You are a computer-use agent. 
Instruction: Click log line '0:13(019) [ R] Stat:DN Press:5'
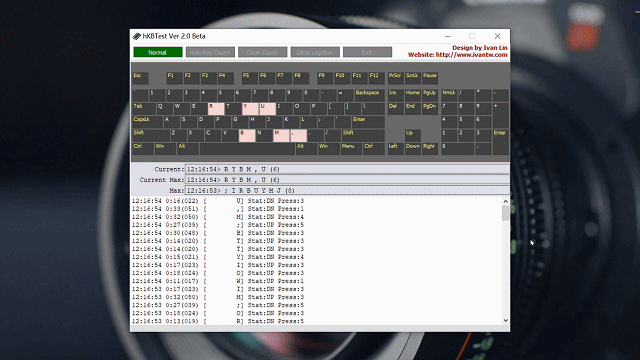tap(218, 321)
